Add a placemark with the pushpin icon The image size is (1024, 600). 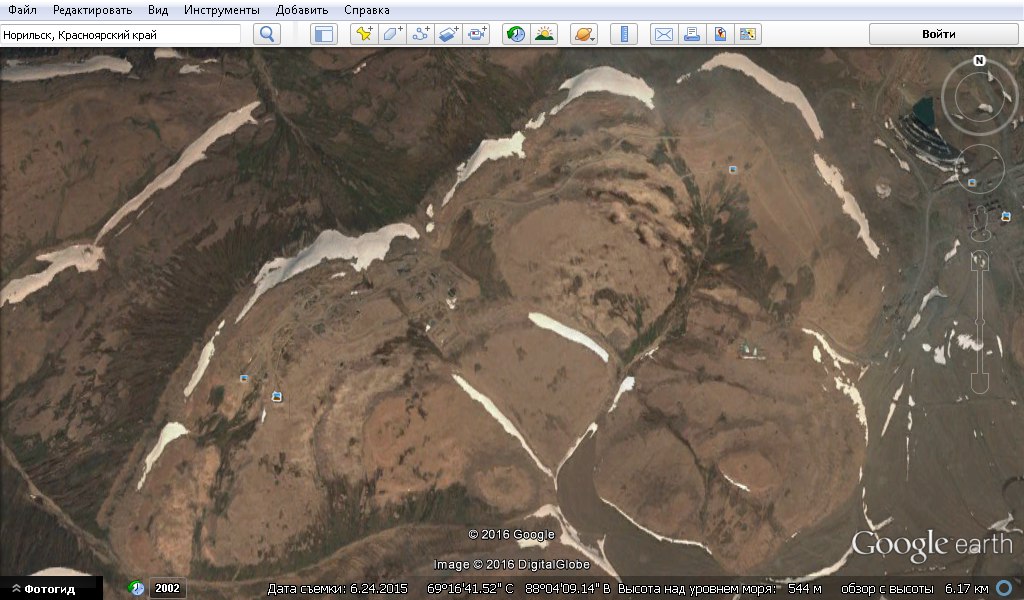click(x=364, y=34)
